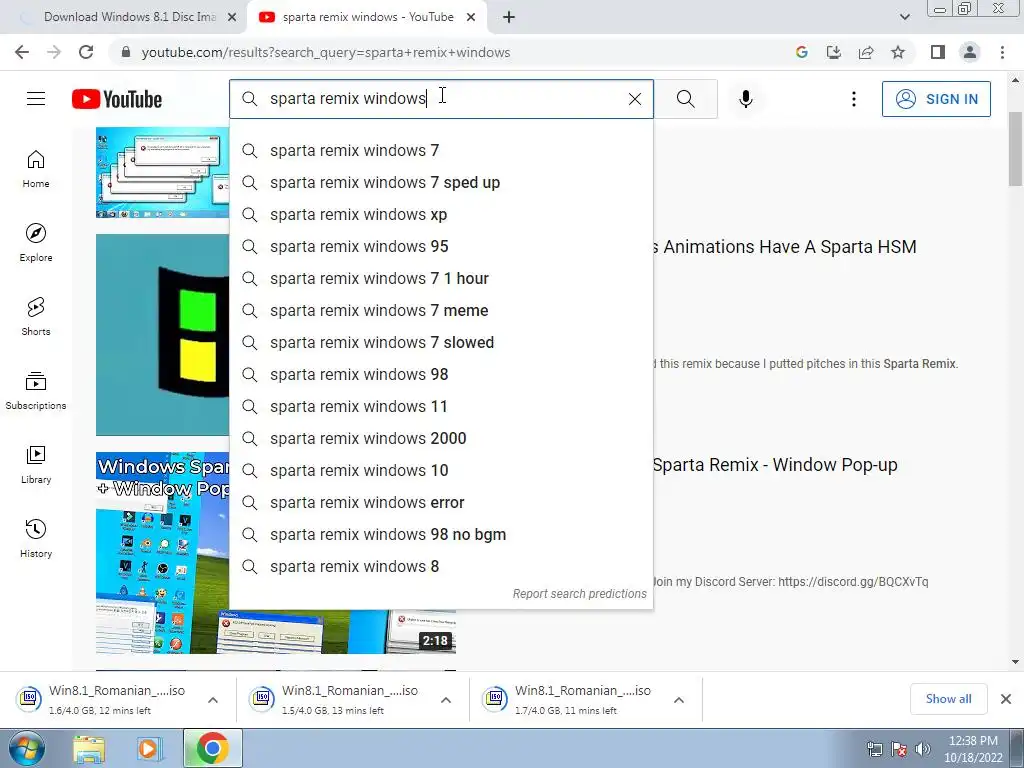Click the browser forward arrow

click(x=54, y=52)
